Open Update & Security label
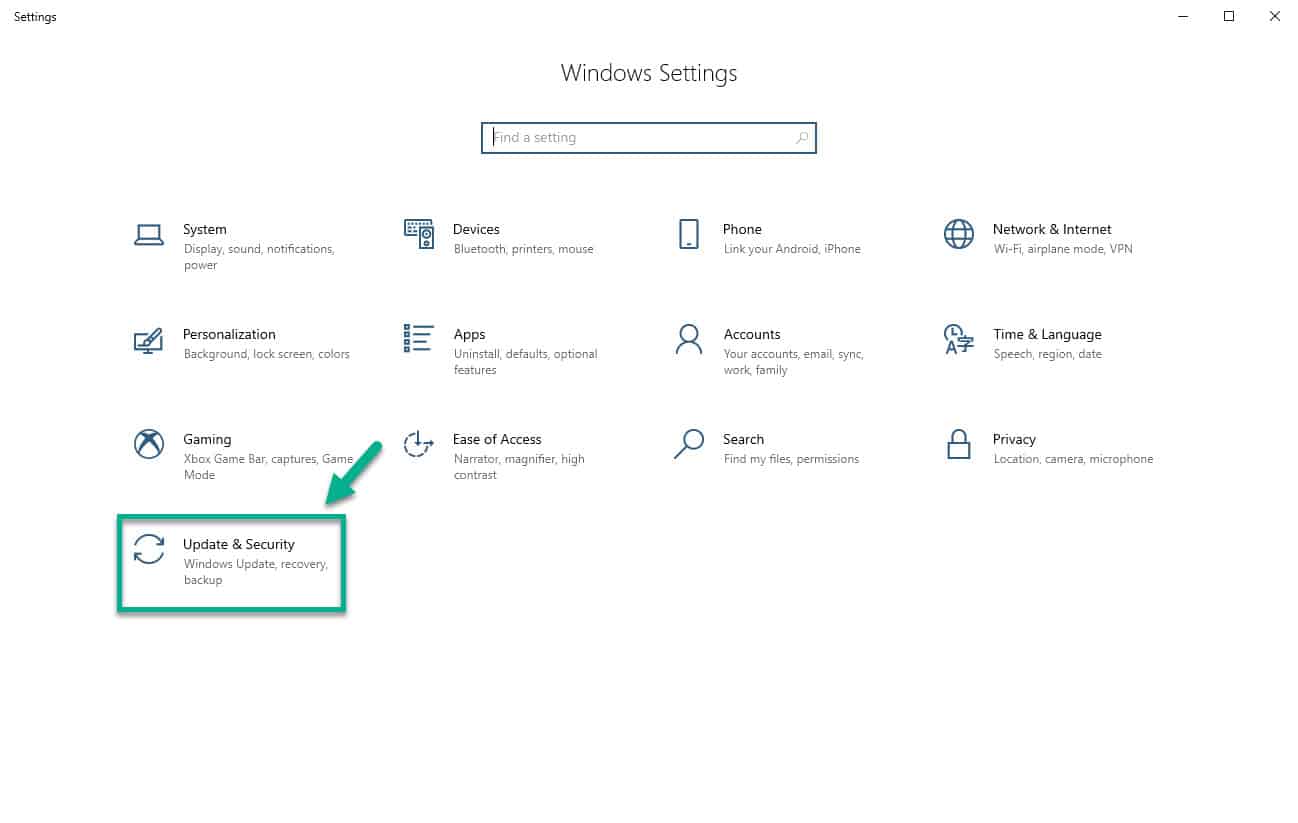1298x823 pixels. pos(239,544)
